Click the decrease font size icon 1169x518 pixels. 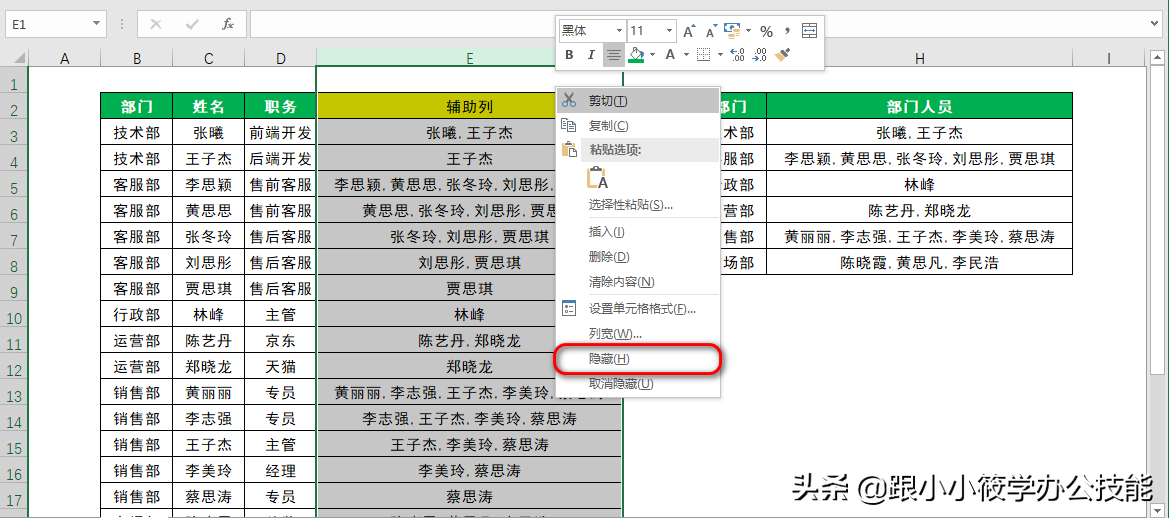(x=711, y=31)
